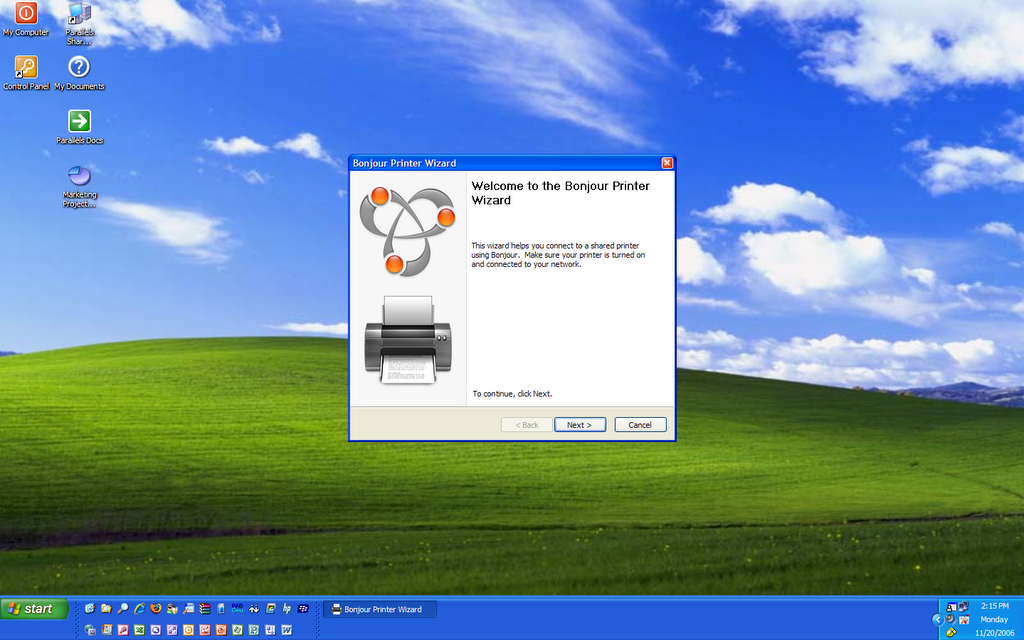Viewport: 1024px width, 640px height.
Task: Launch Microsoft Excel from Quick Launch
Action: click(139, 630)
